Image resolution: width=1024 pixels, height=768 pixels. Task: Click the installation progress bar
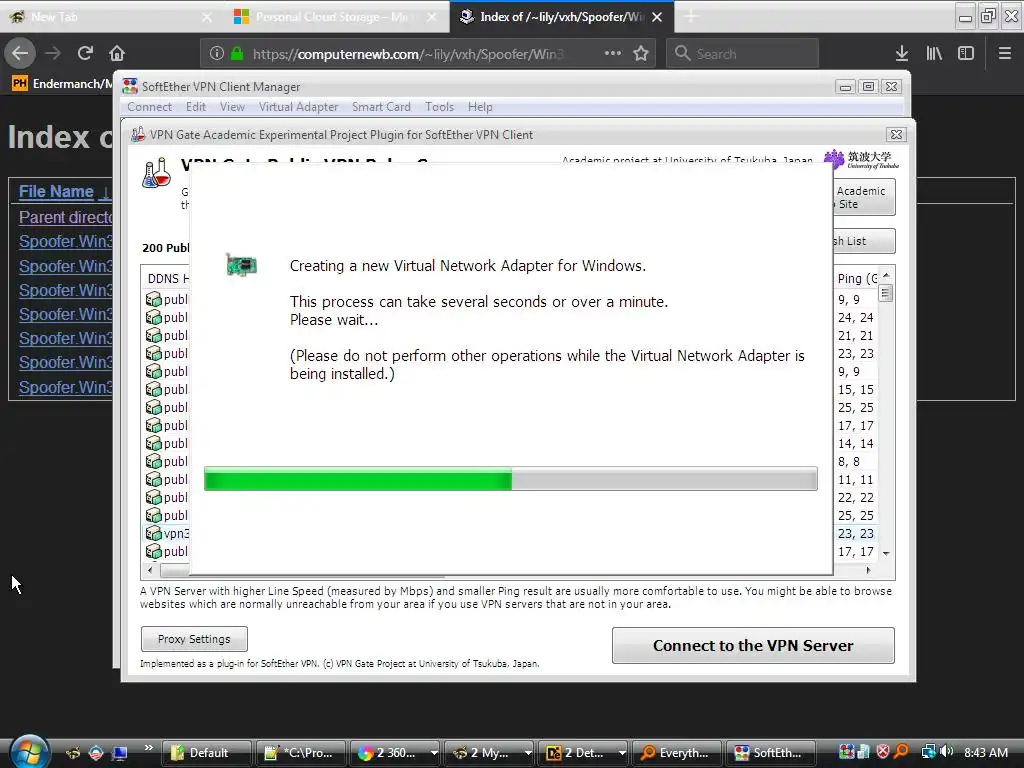[511, 479]
